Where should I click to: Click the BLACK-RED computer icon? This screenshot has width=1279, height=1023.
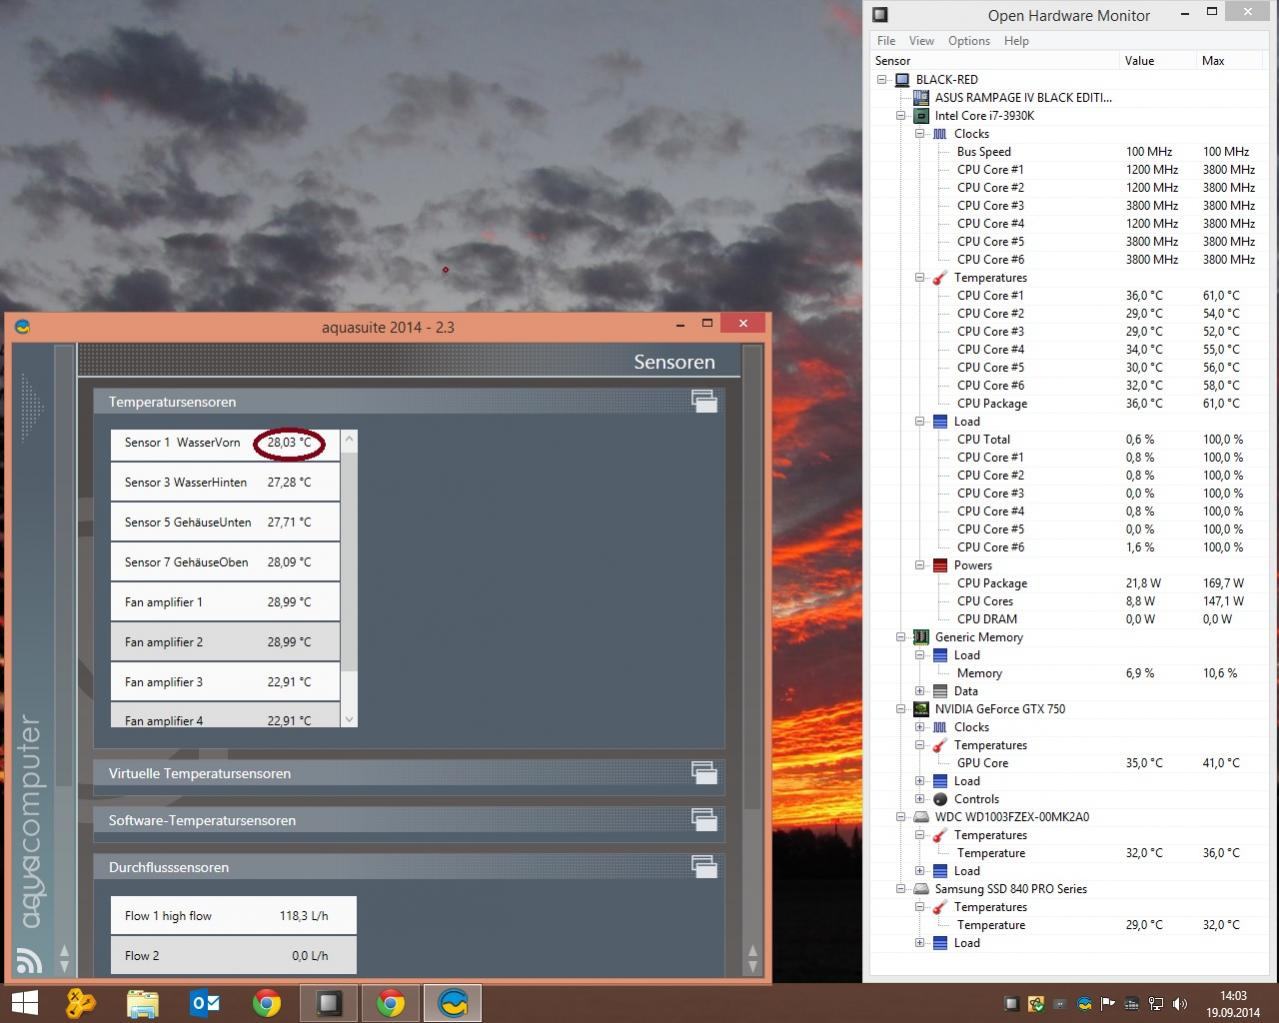click(x=902, y=79)
